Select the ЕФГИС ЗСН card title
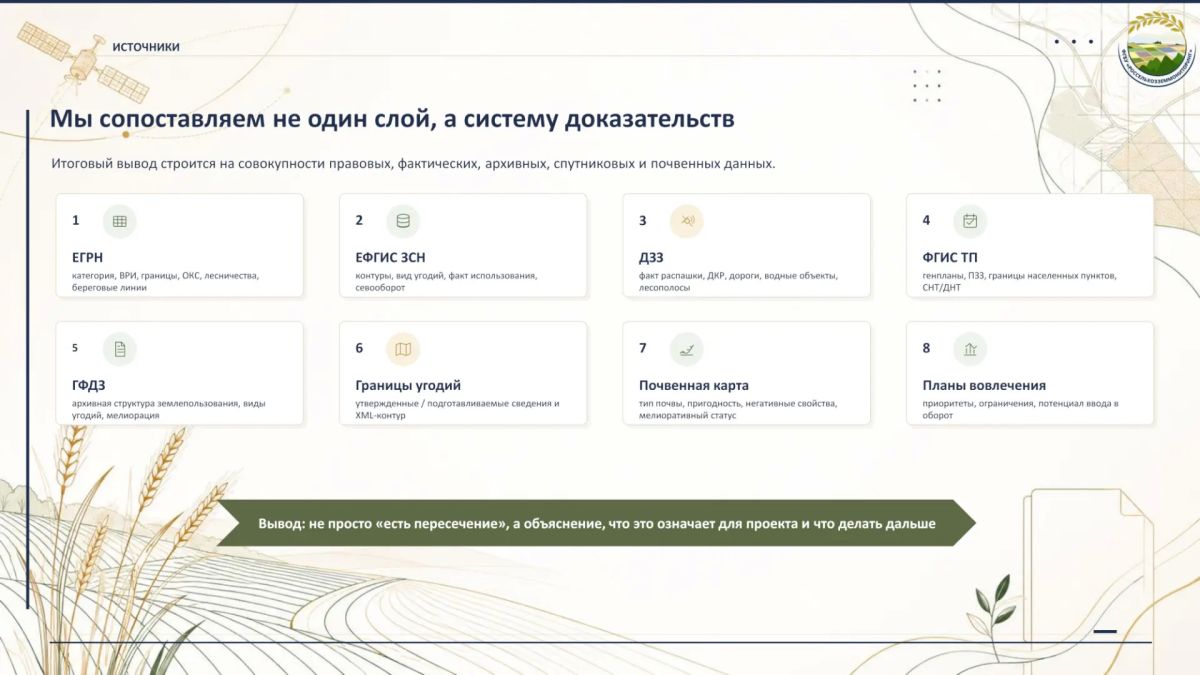This screenshot has width=1200, height=675. 390,258
